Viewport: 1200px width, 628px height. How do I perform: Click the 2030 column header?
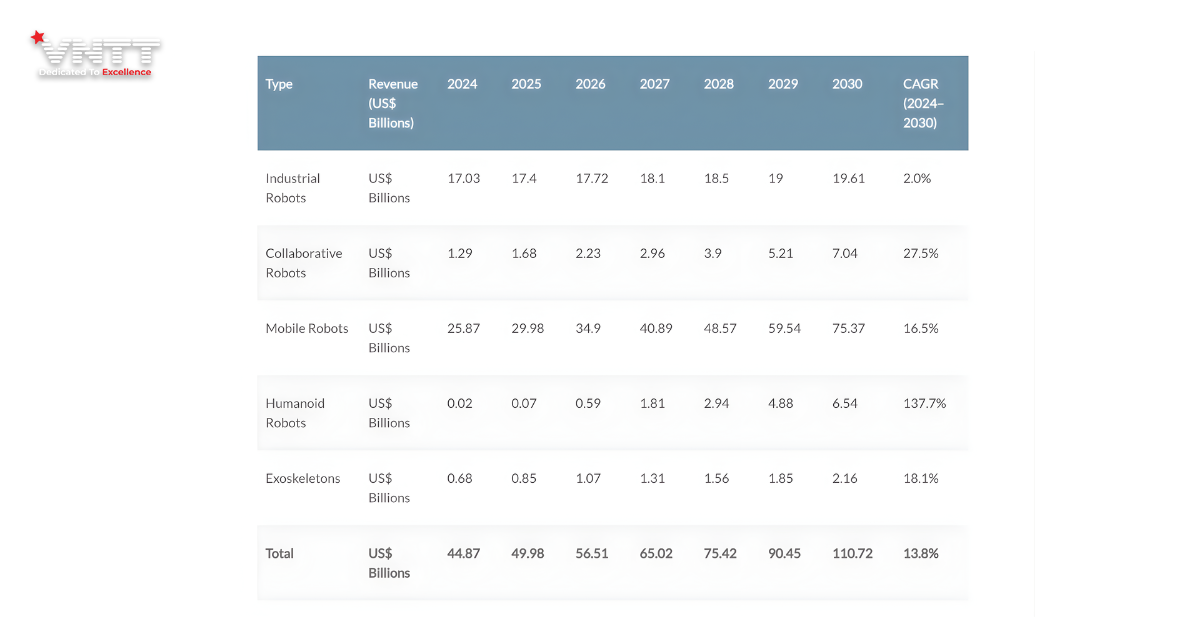click(x=847, y=84)
